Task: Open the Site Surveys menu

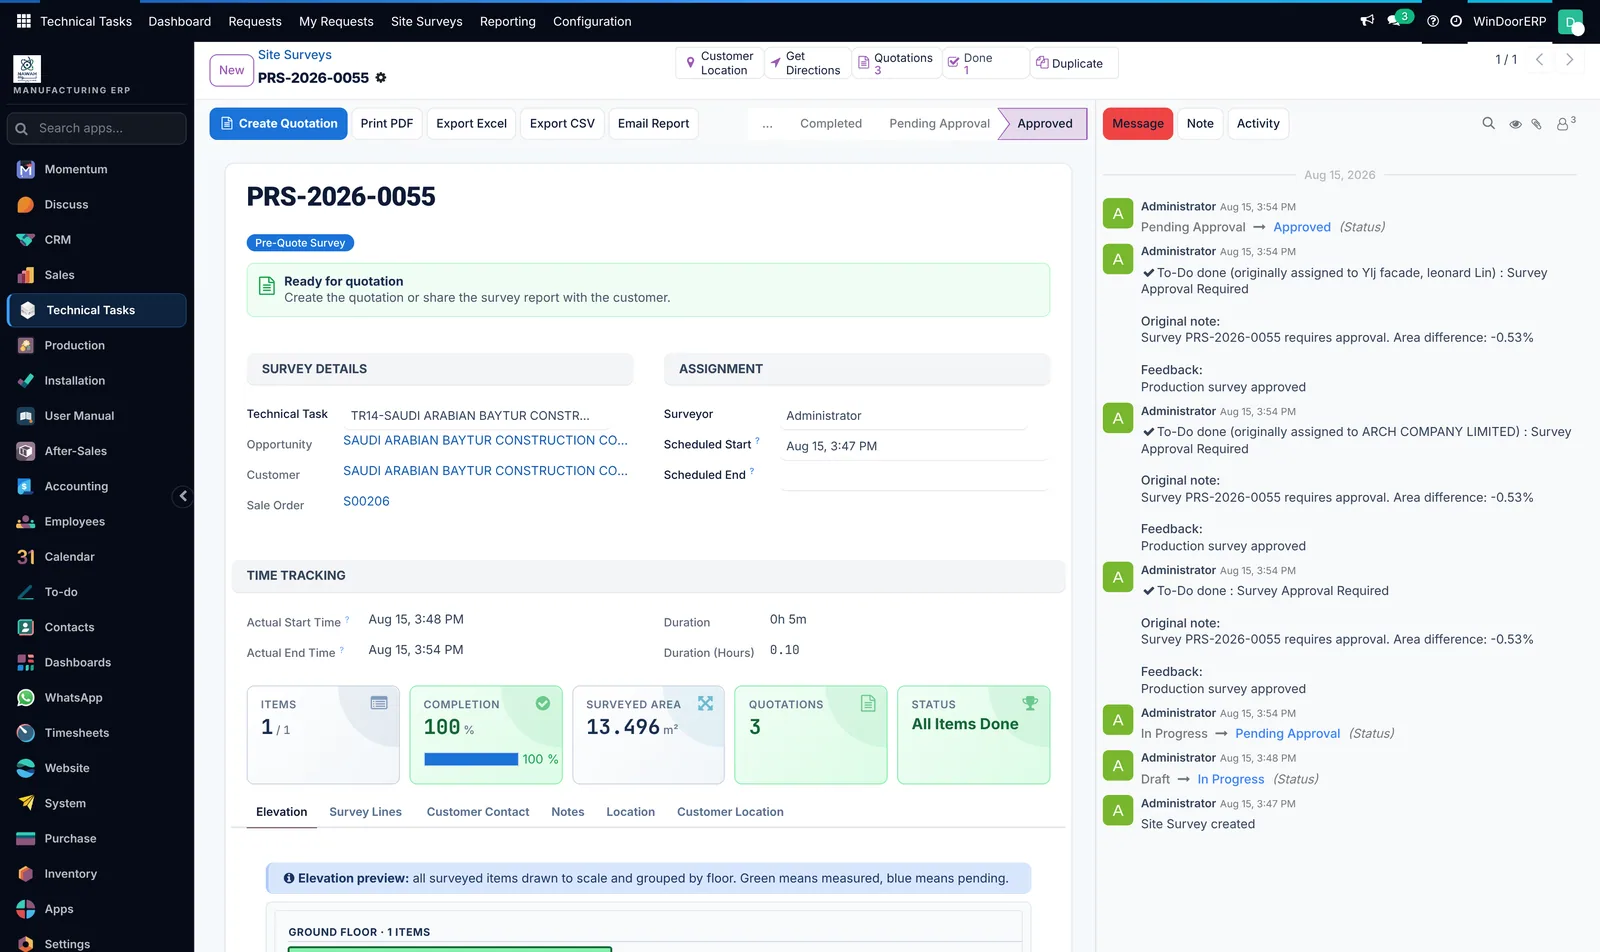Action: (426, 21)
